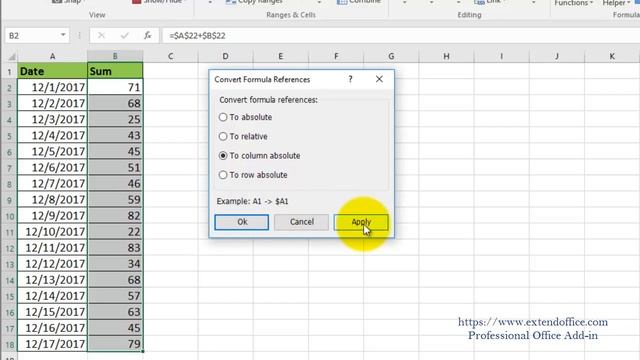Select the To column absolute option

(260, 156)
